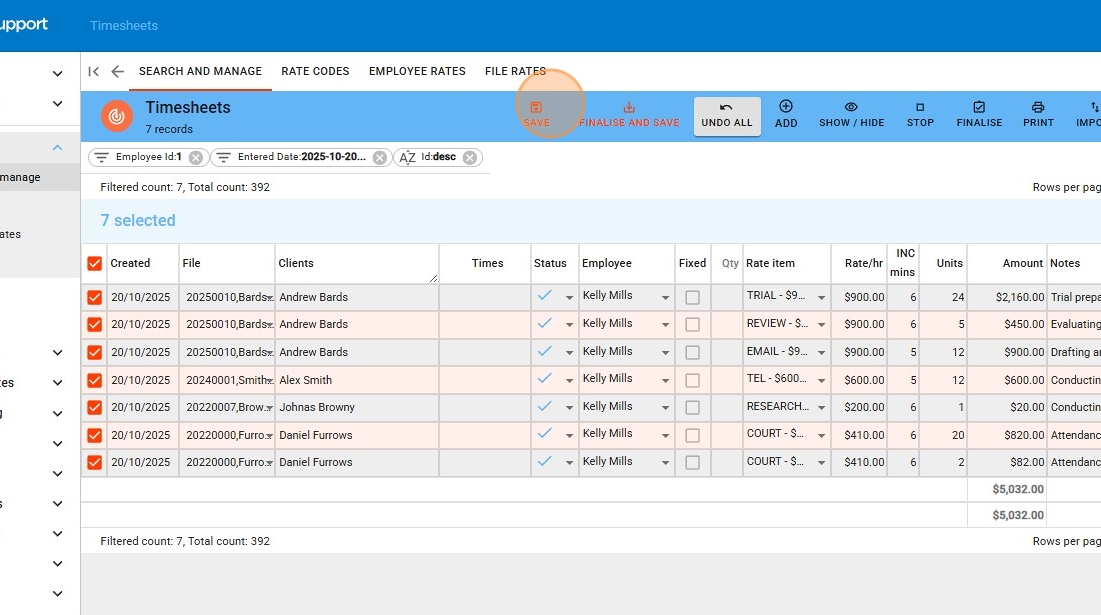Viewport: 1101px width, 615px height.
Task: Switch to the Rate Codes tab
Action: (x=315, y=72)
